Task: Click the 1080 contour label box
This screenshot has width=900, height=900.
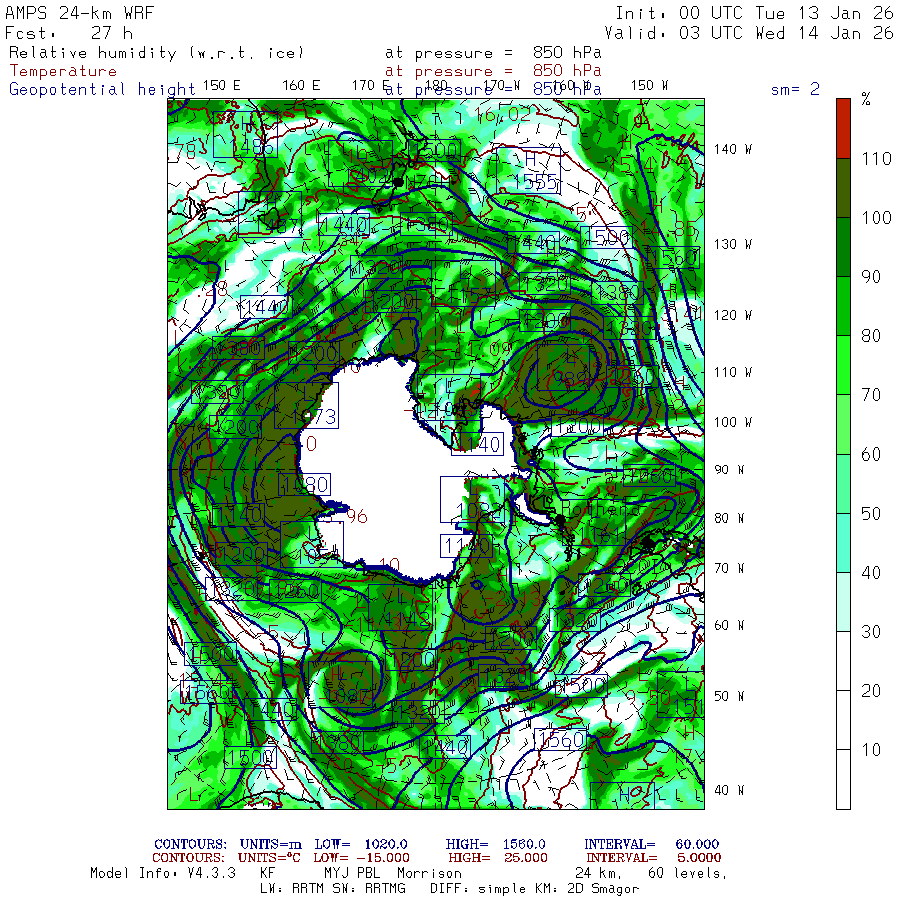Action: pos(304,484)
